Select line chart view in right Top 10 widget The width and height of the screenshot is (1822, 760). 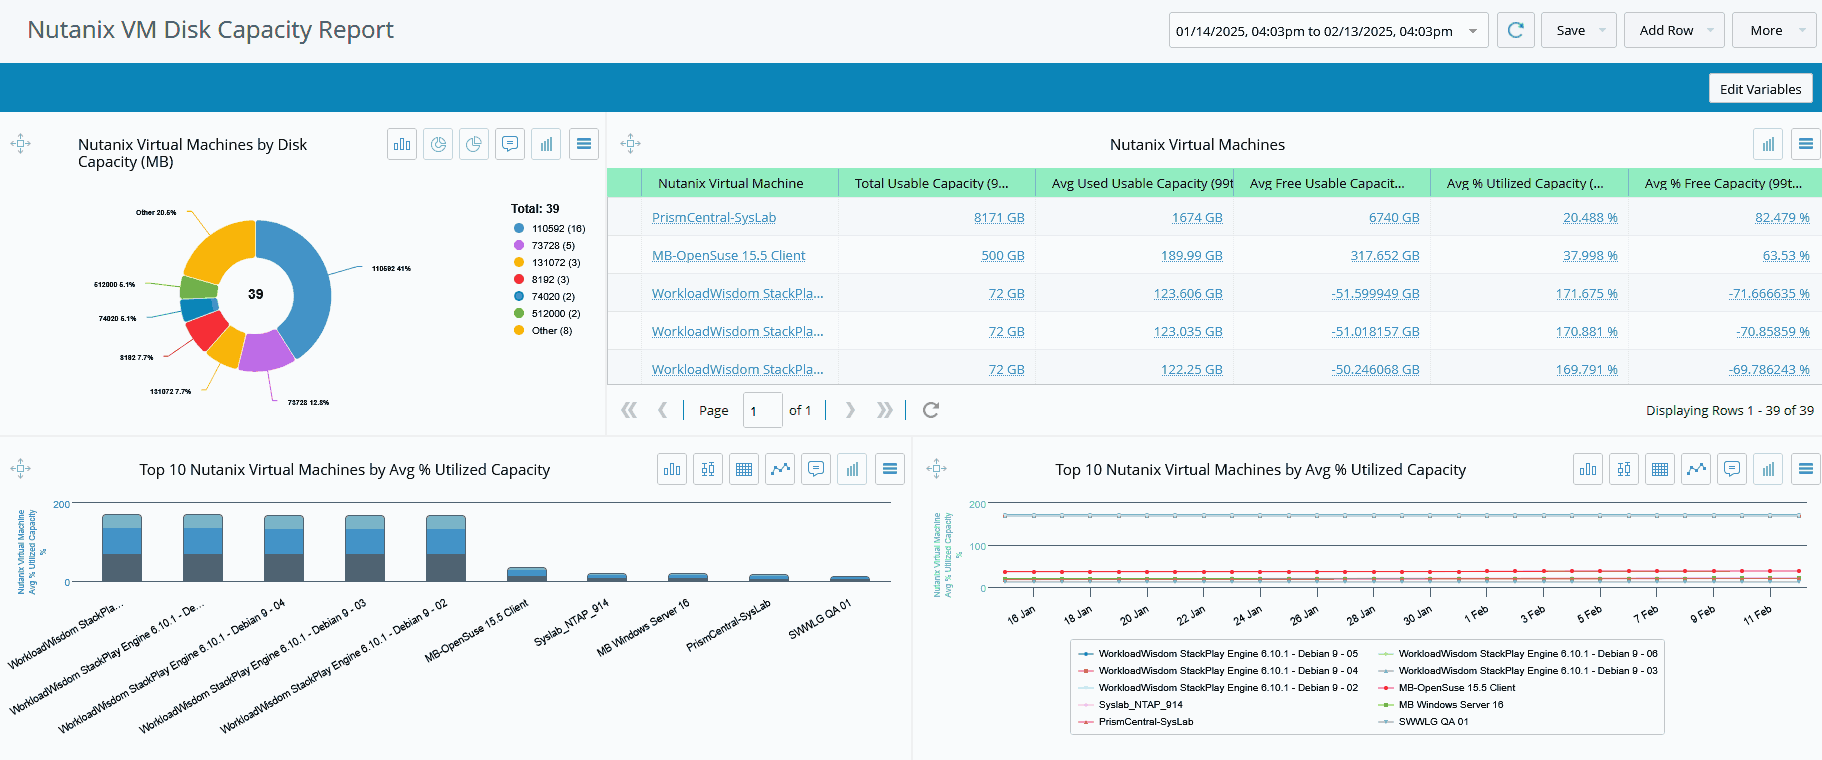1696,469
